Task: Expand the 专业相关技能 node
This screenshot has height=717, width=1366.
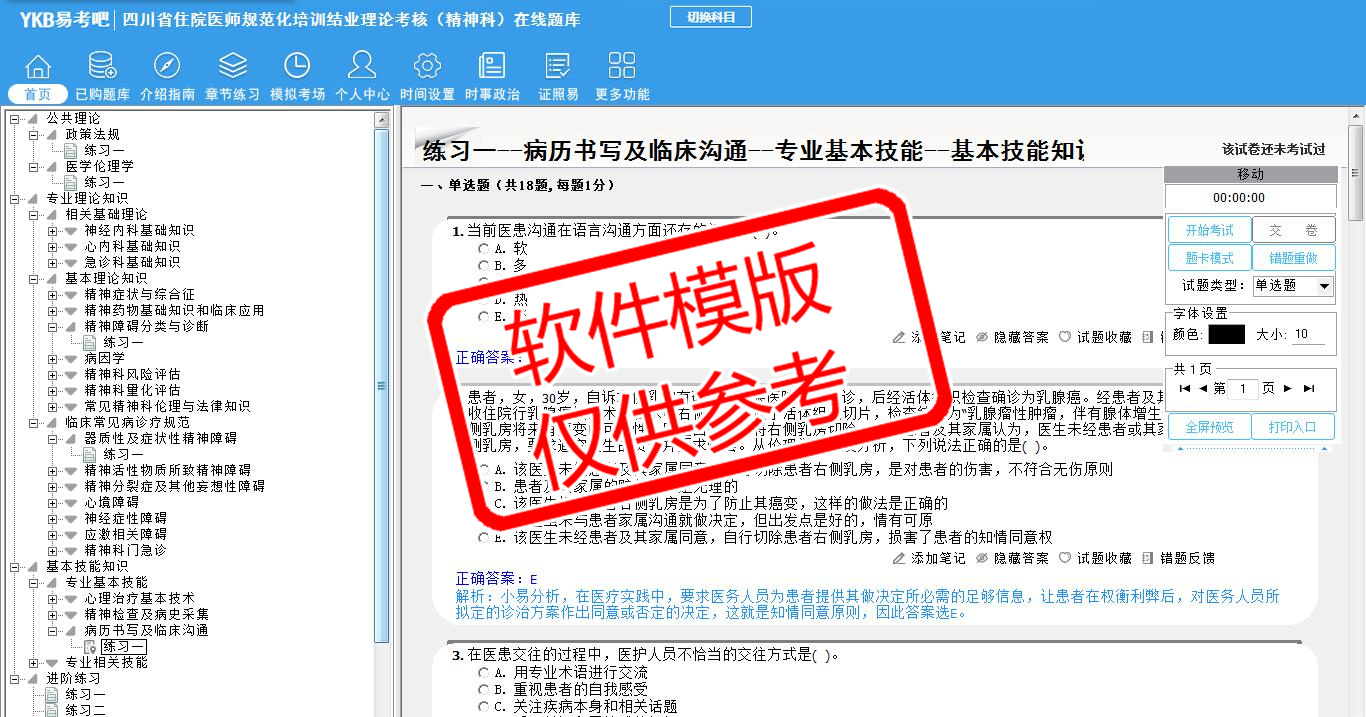Action: pos(34,663)
